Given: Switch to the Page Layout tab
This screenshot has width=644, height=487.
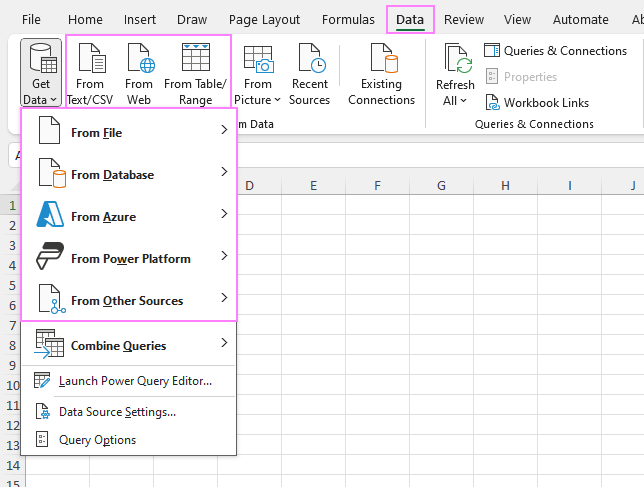Looking at the screenshot, I should [x=265, y=19].
